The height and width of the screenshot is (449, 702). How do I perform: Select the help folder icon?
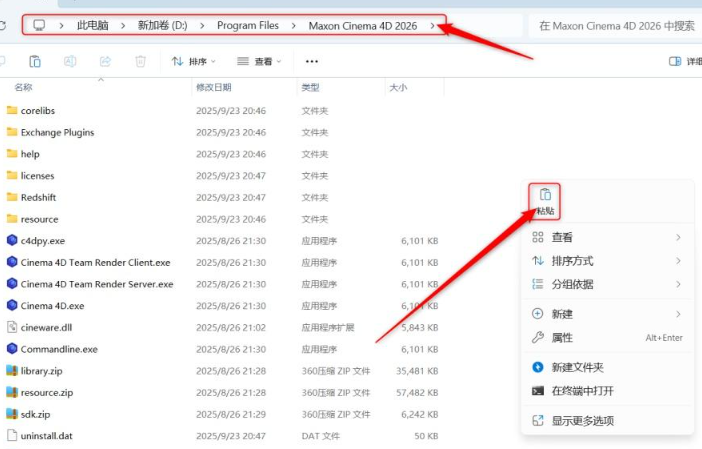[12, 154]
